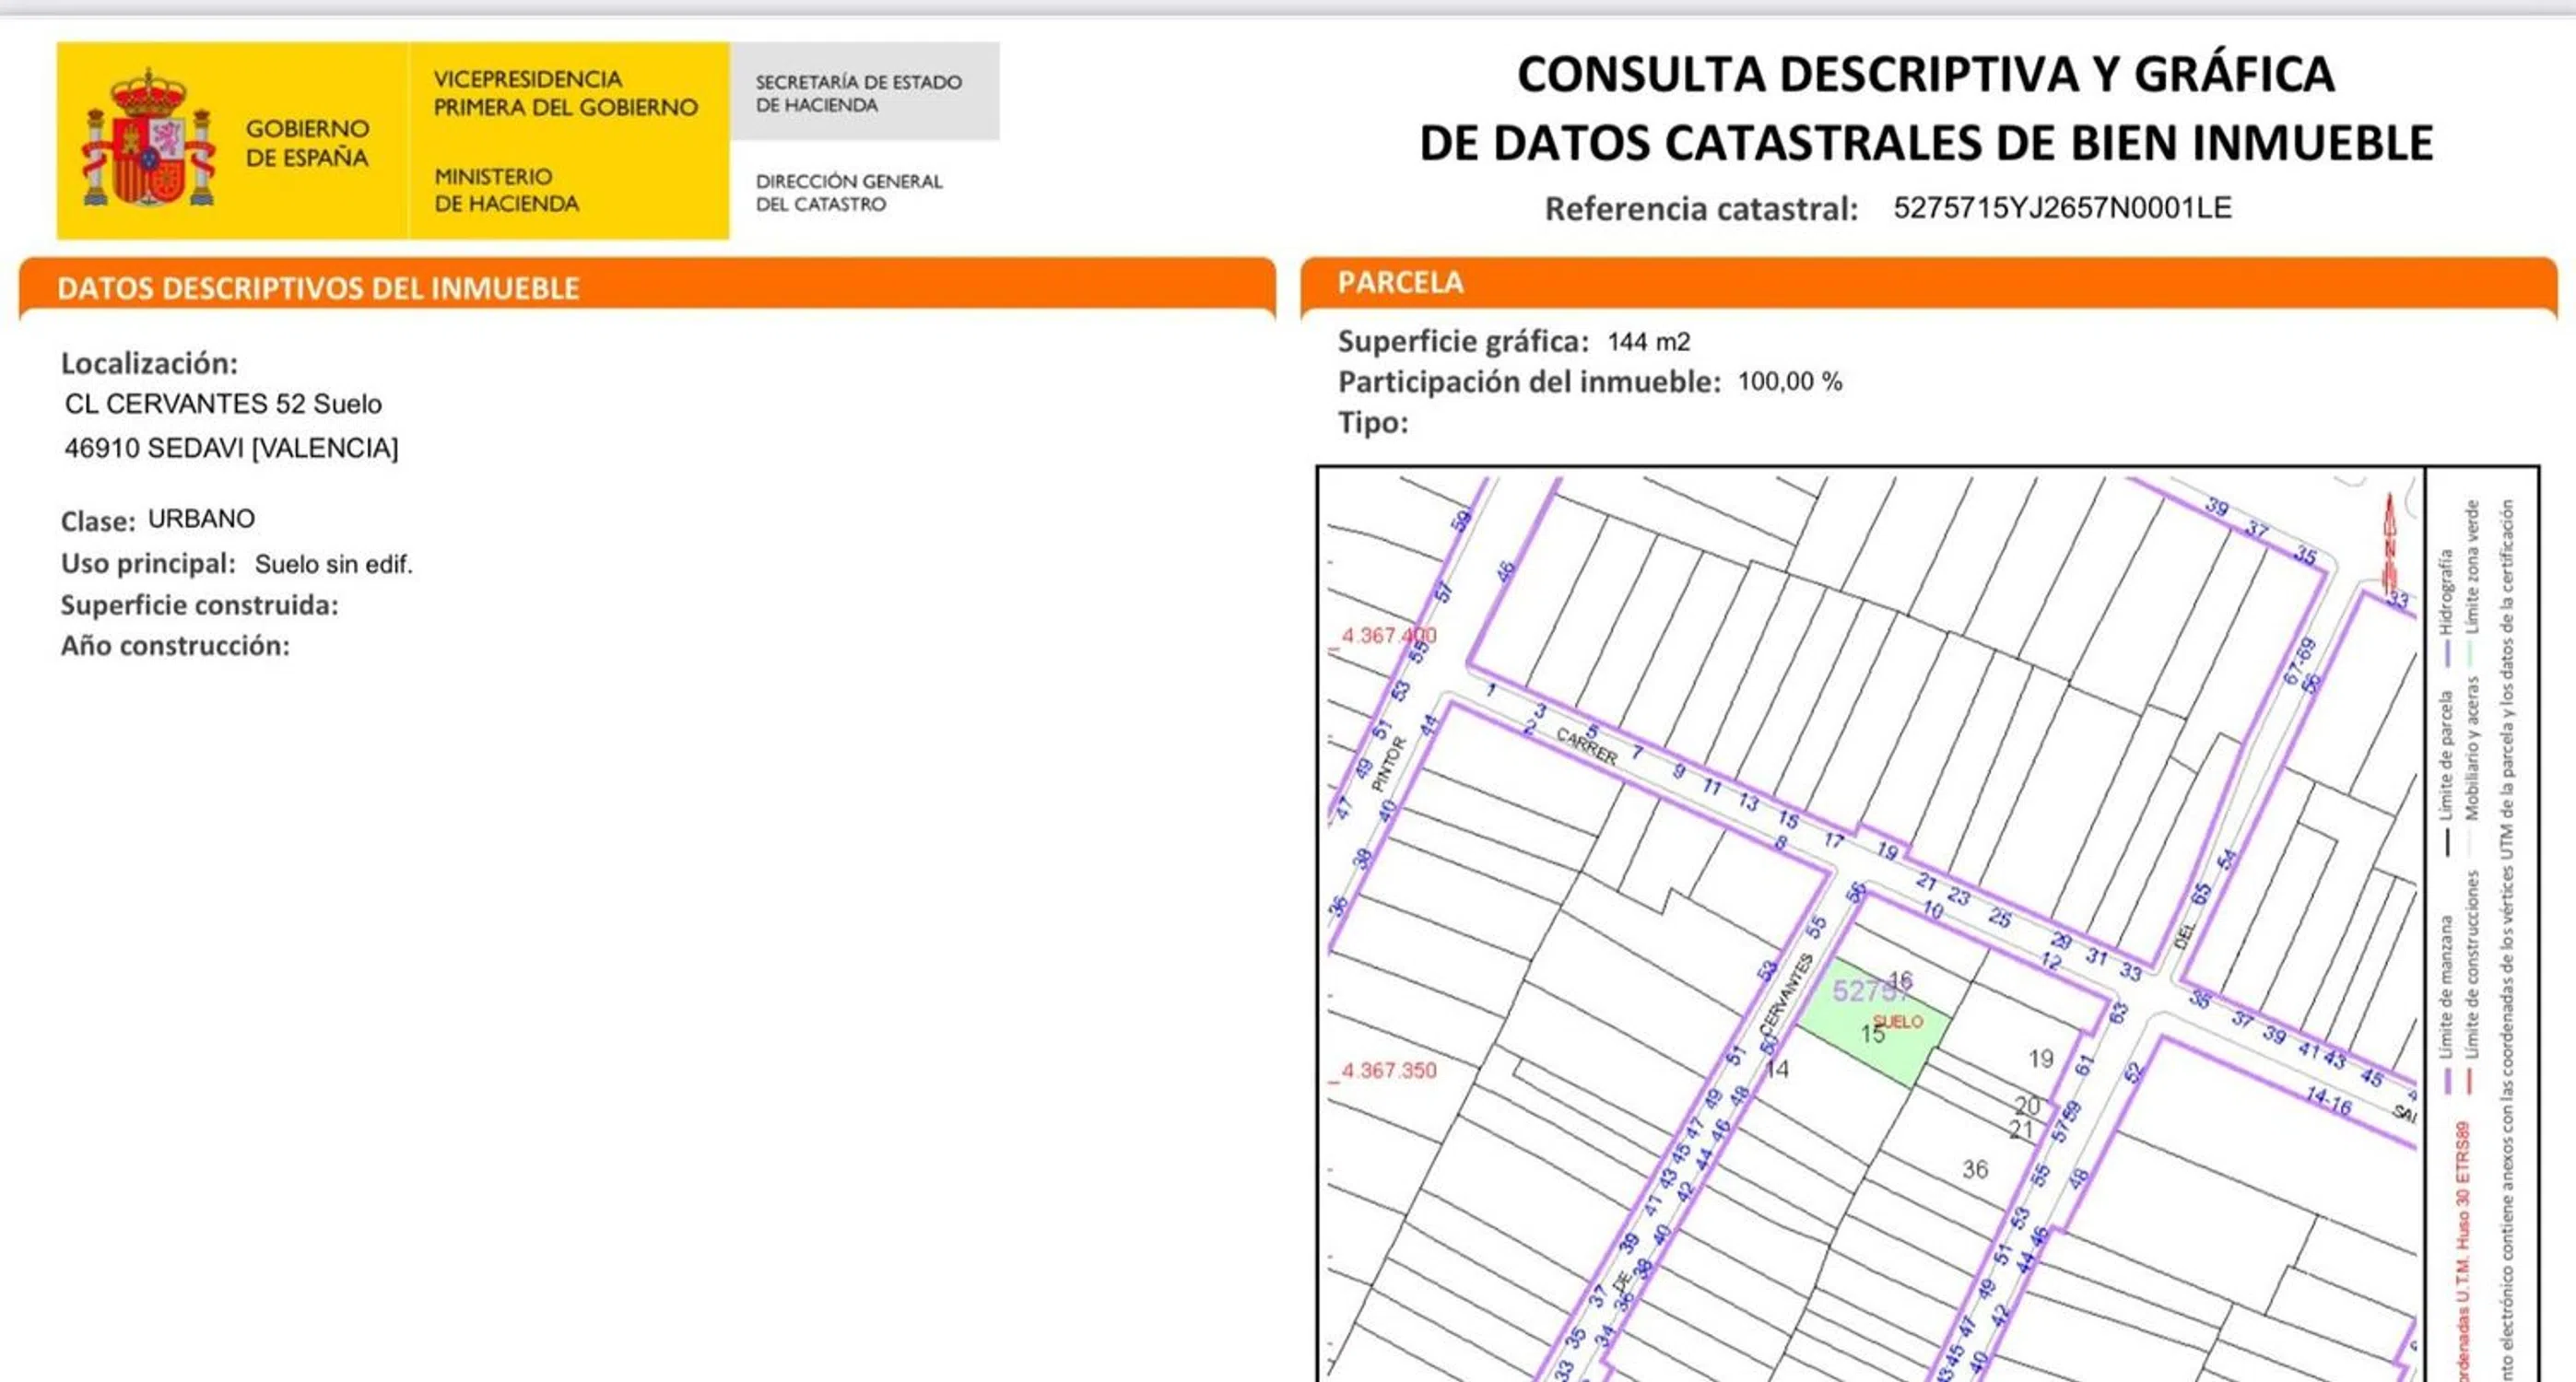Click 'MINISTERIO DE HACIENDA' in the header
The height and width of the screenshot is (1382, 2576).
pos(506,190)
